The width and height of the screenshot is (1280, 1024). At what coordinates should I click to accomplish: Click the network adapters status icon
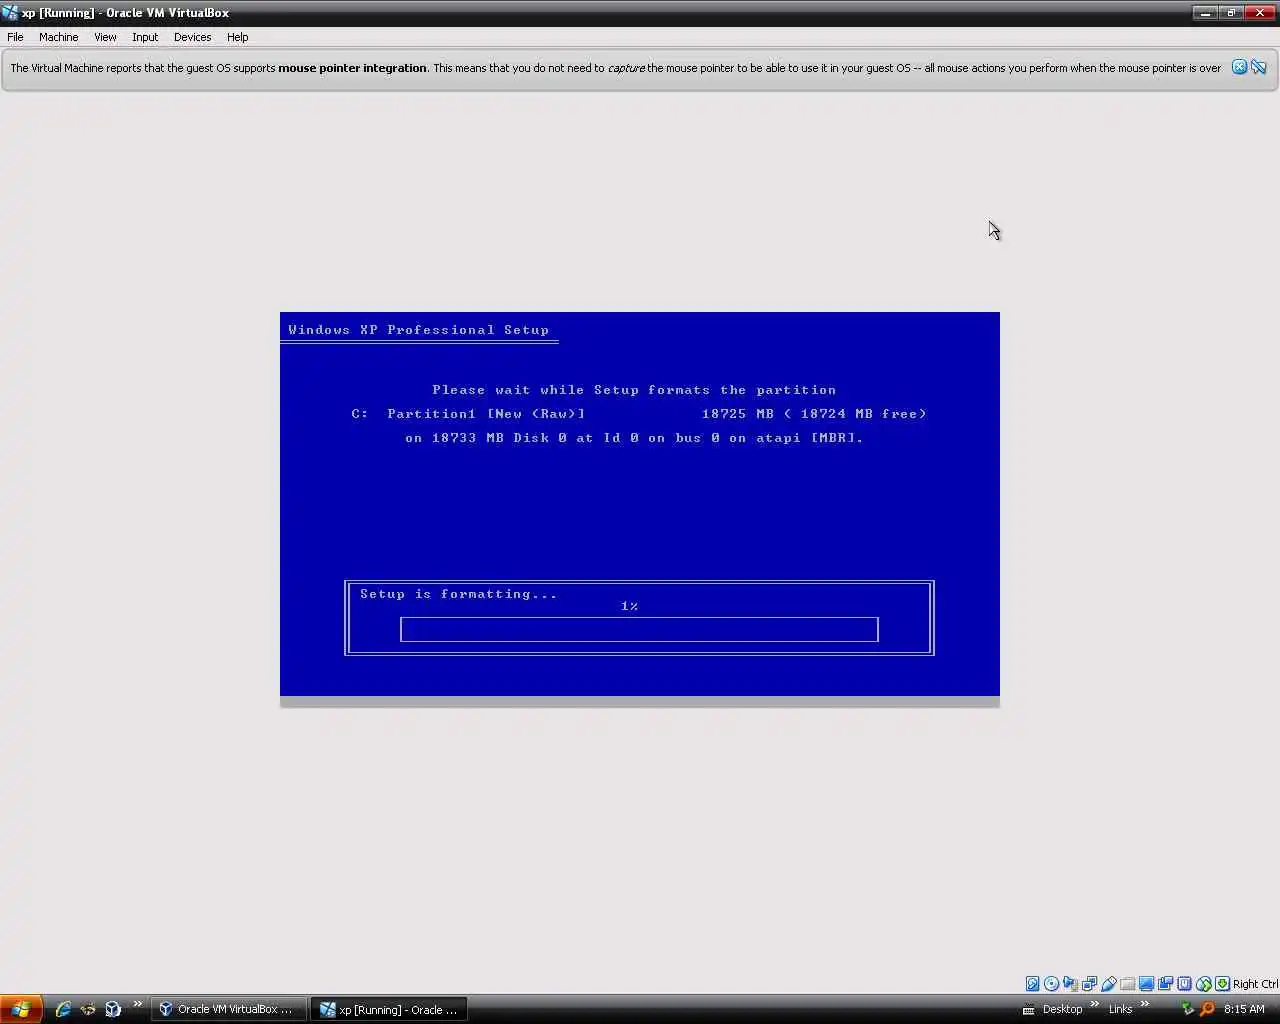point(1089,984)
